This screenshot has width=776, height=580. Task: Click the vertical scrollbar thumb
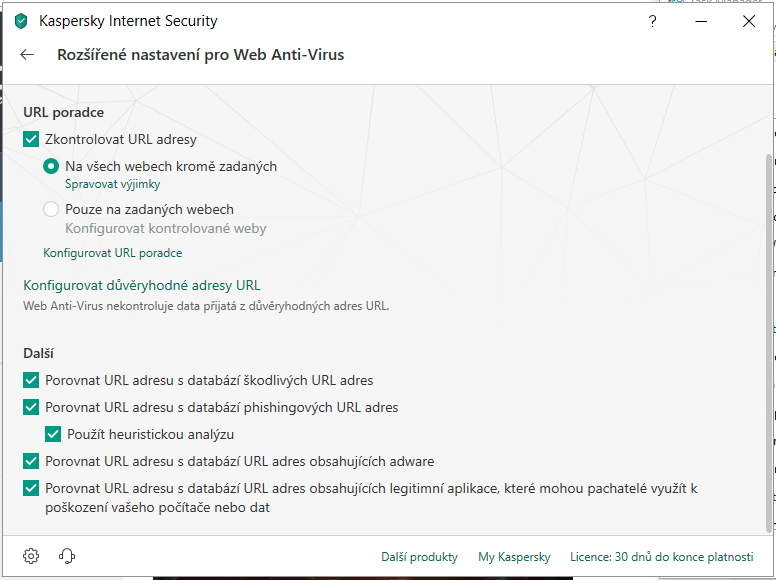tap(769, 342)
